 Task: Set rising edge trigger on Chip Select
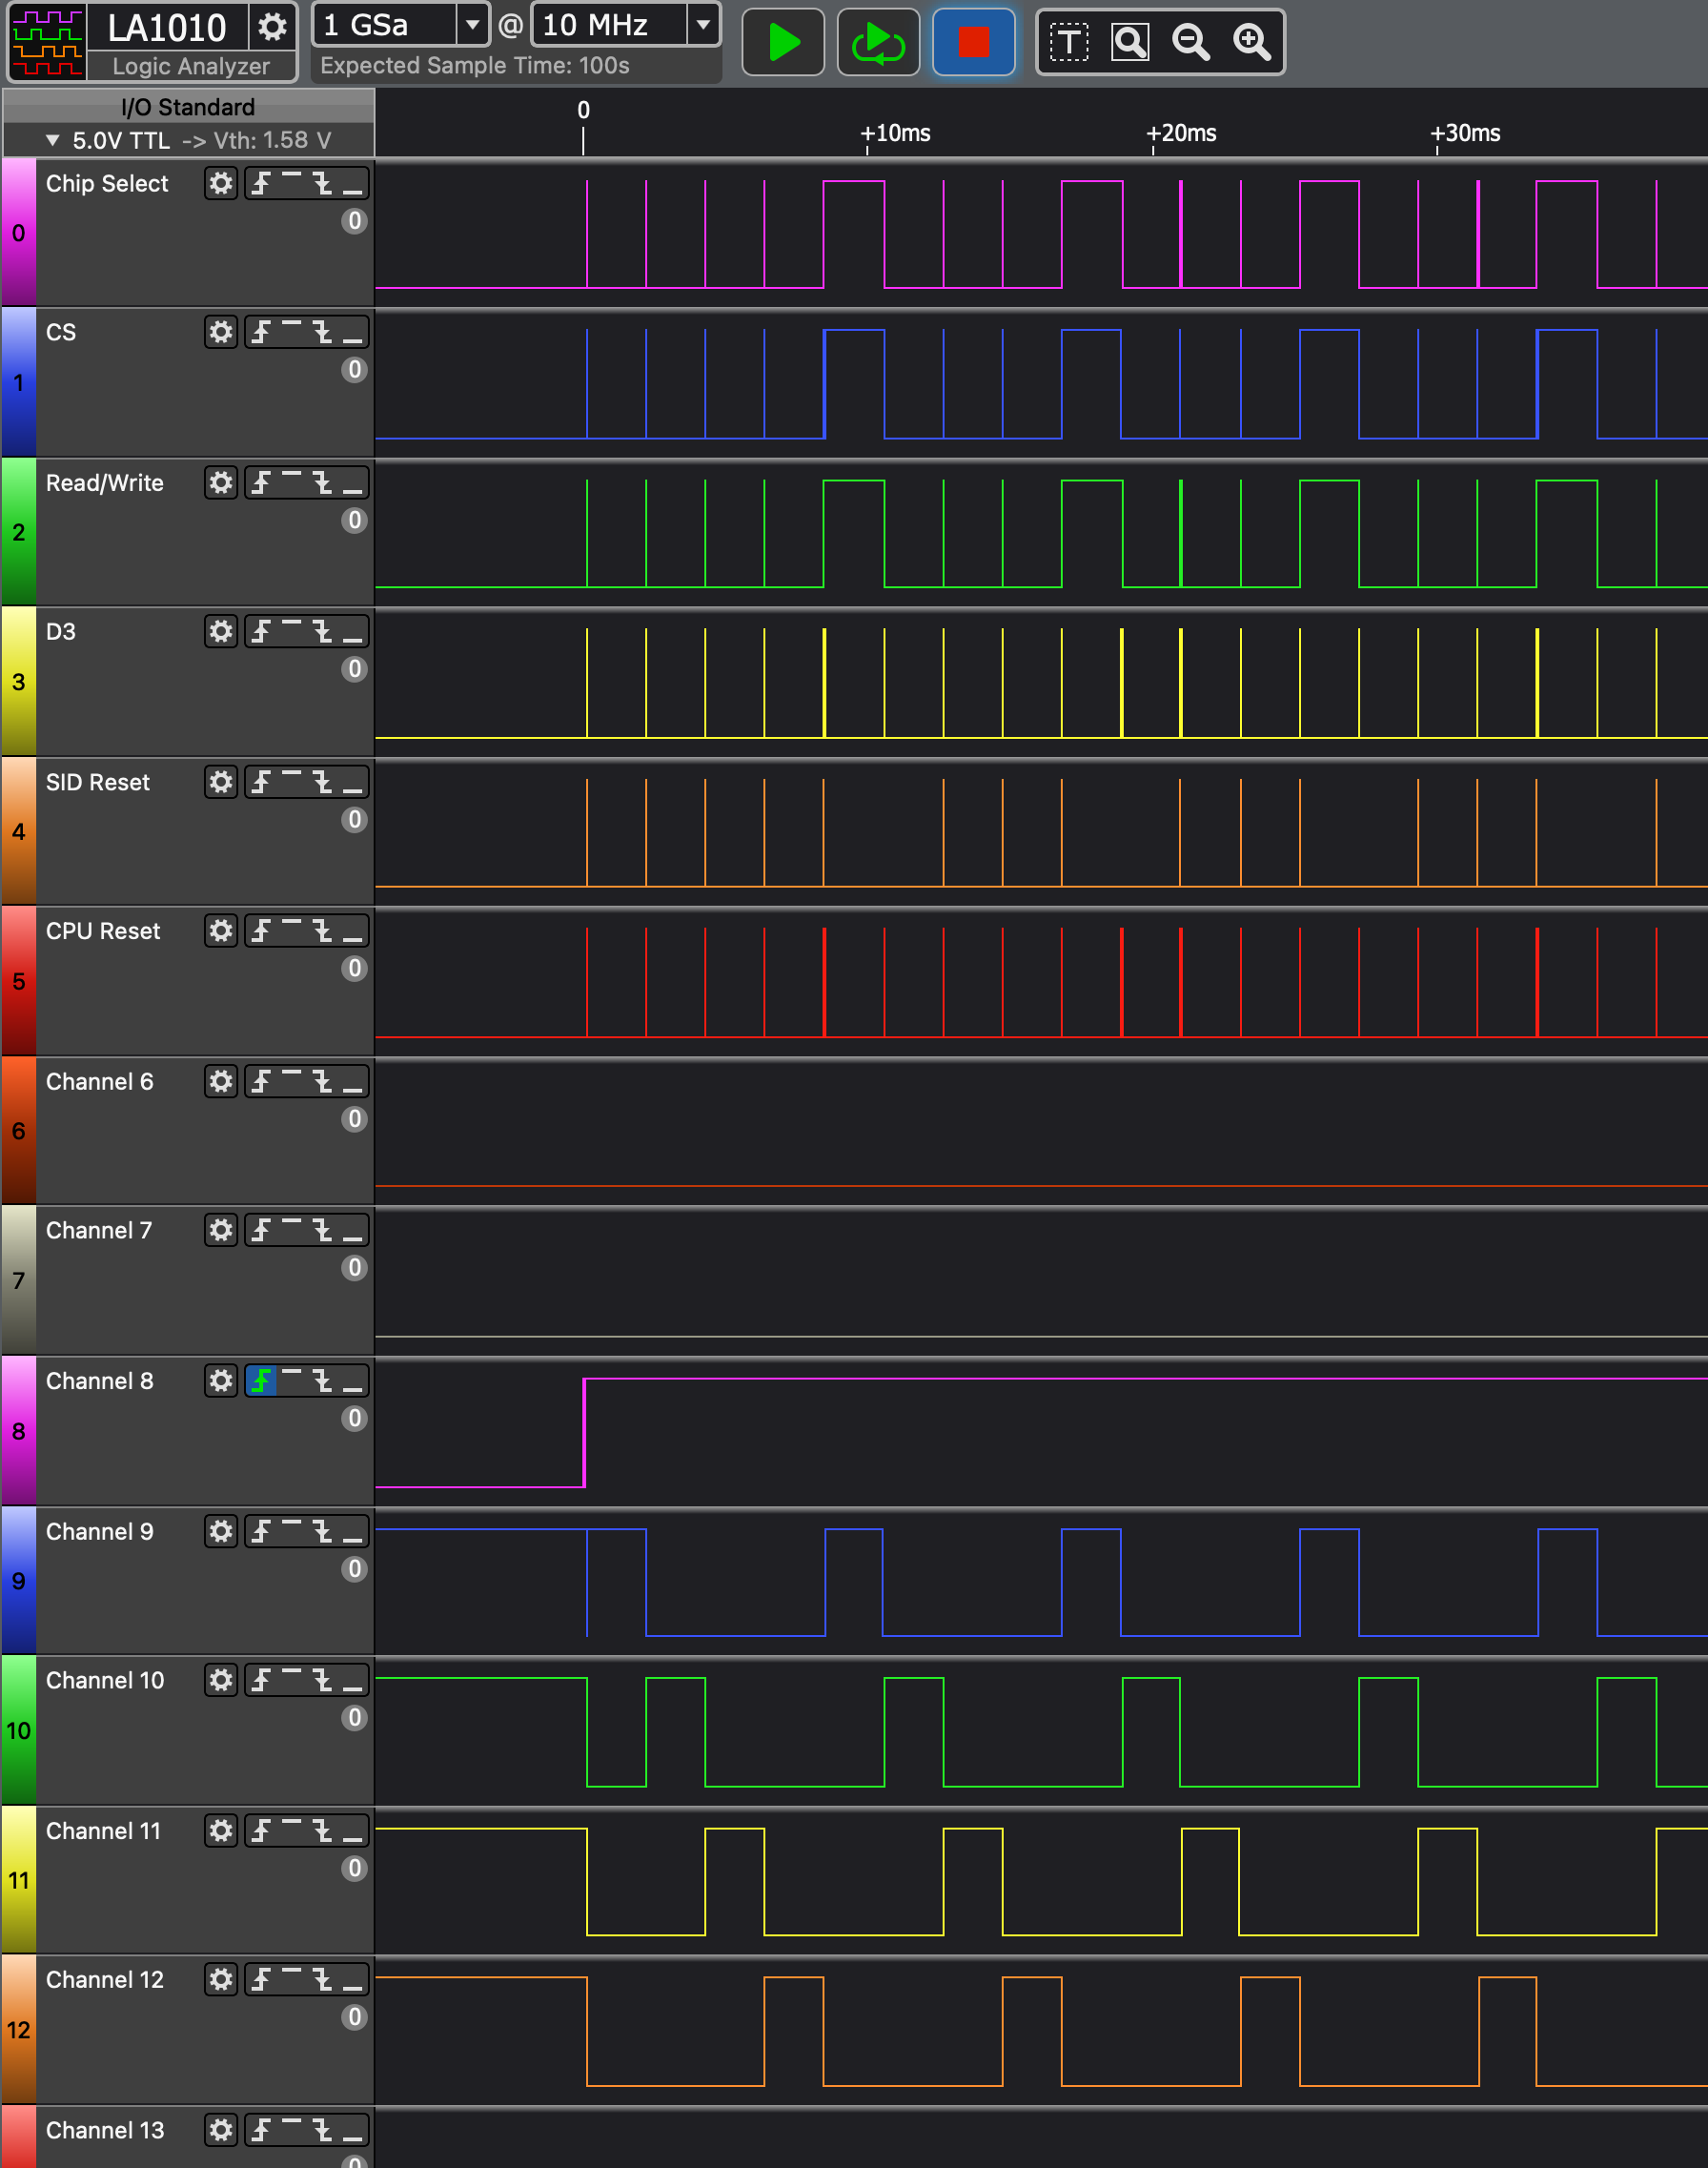click(261, 184)
